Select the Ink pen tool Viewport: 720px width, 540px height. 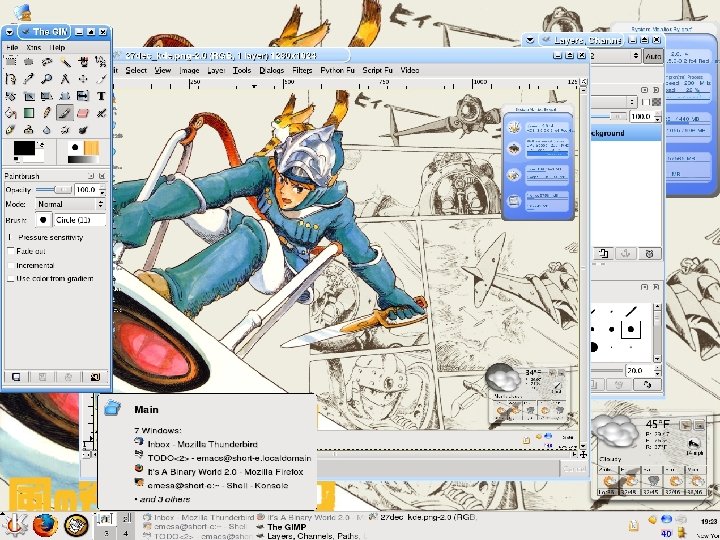11,130
